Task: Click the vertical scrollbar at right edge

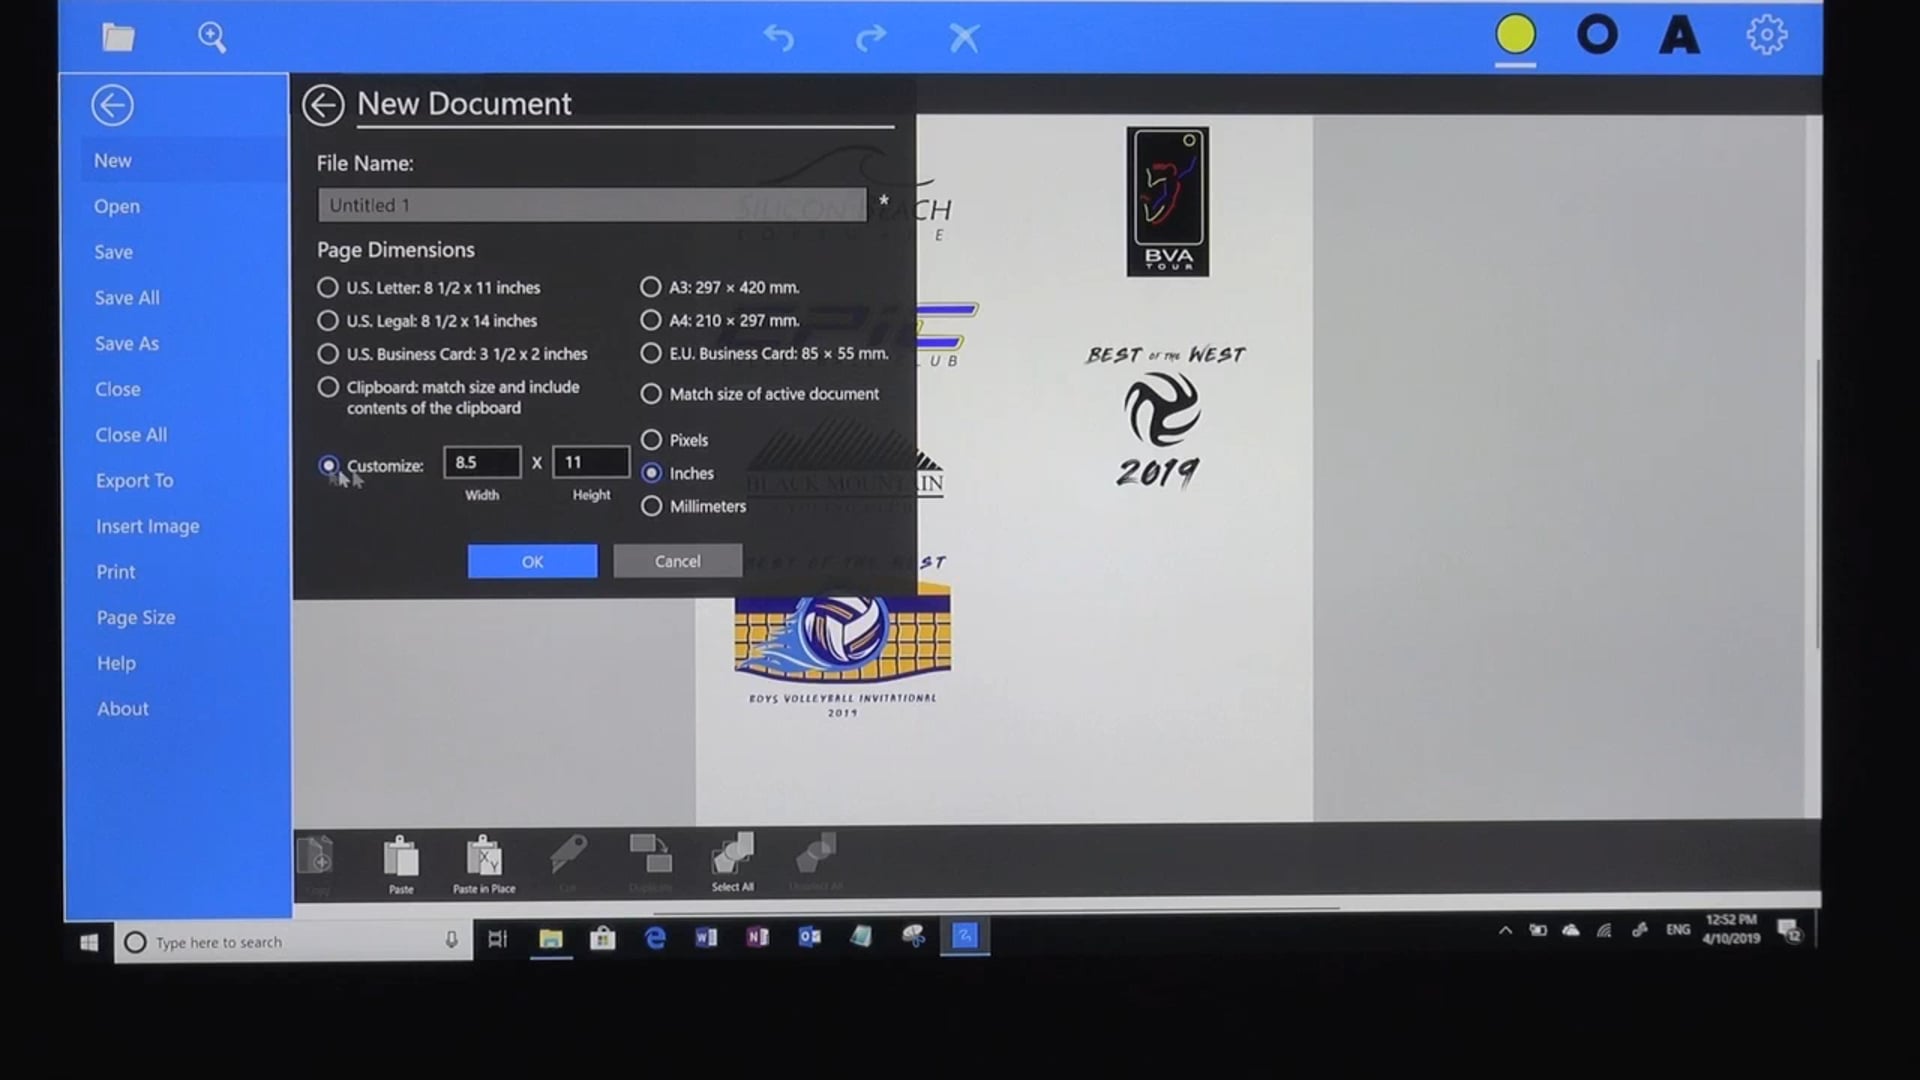Action: click(1817, 503)
